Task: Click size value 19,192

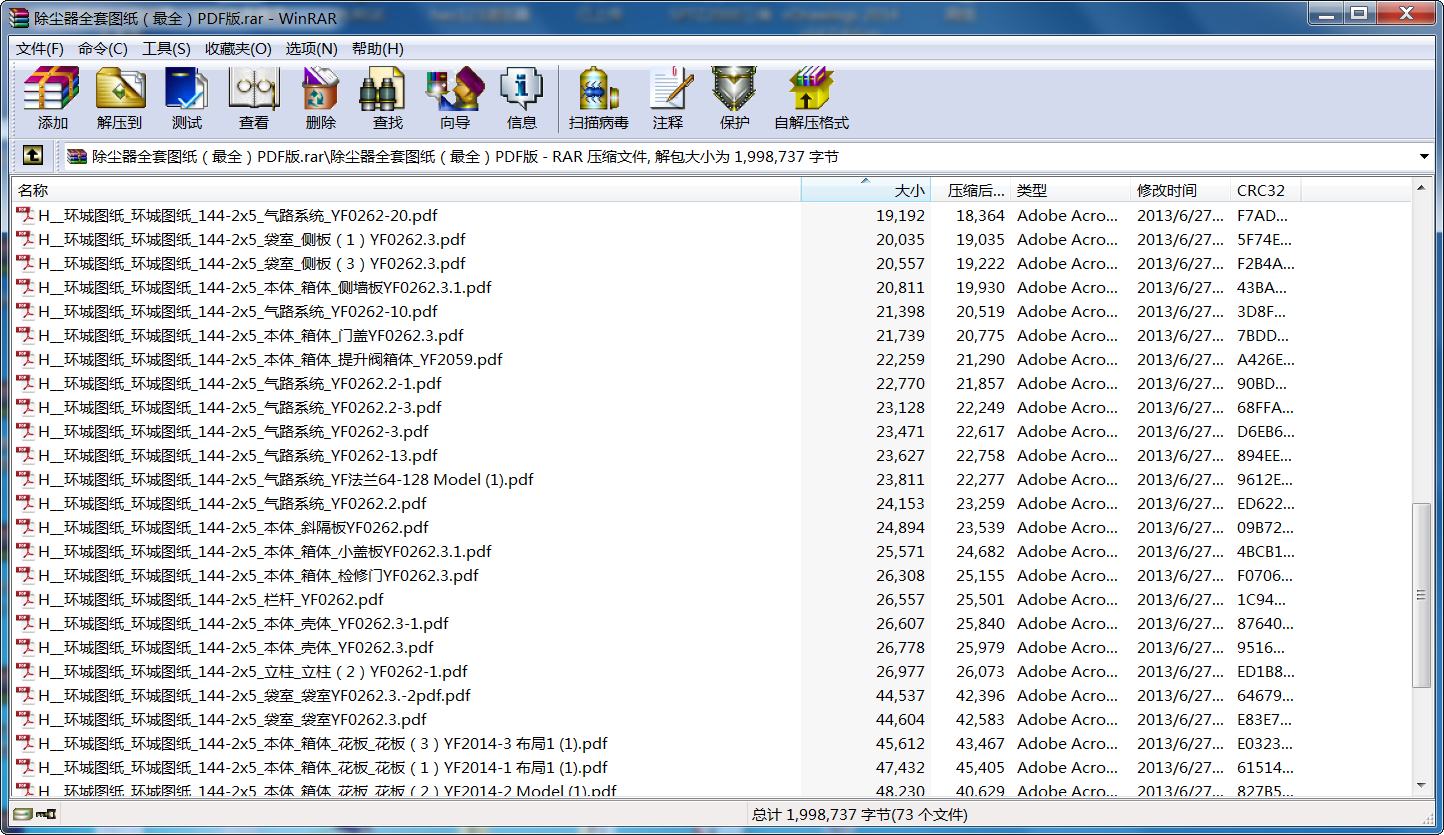Action: (900, 215)
